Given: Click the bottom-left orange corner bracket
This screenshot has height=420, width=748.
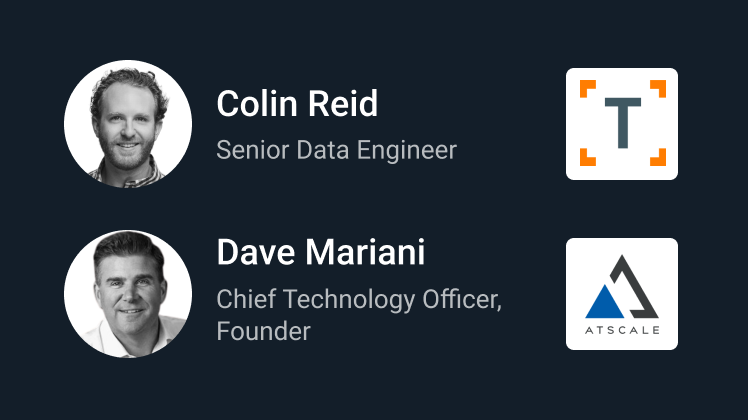Looking at the screenshot, I should point(587,158).
